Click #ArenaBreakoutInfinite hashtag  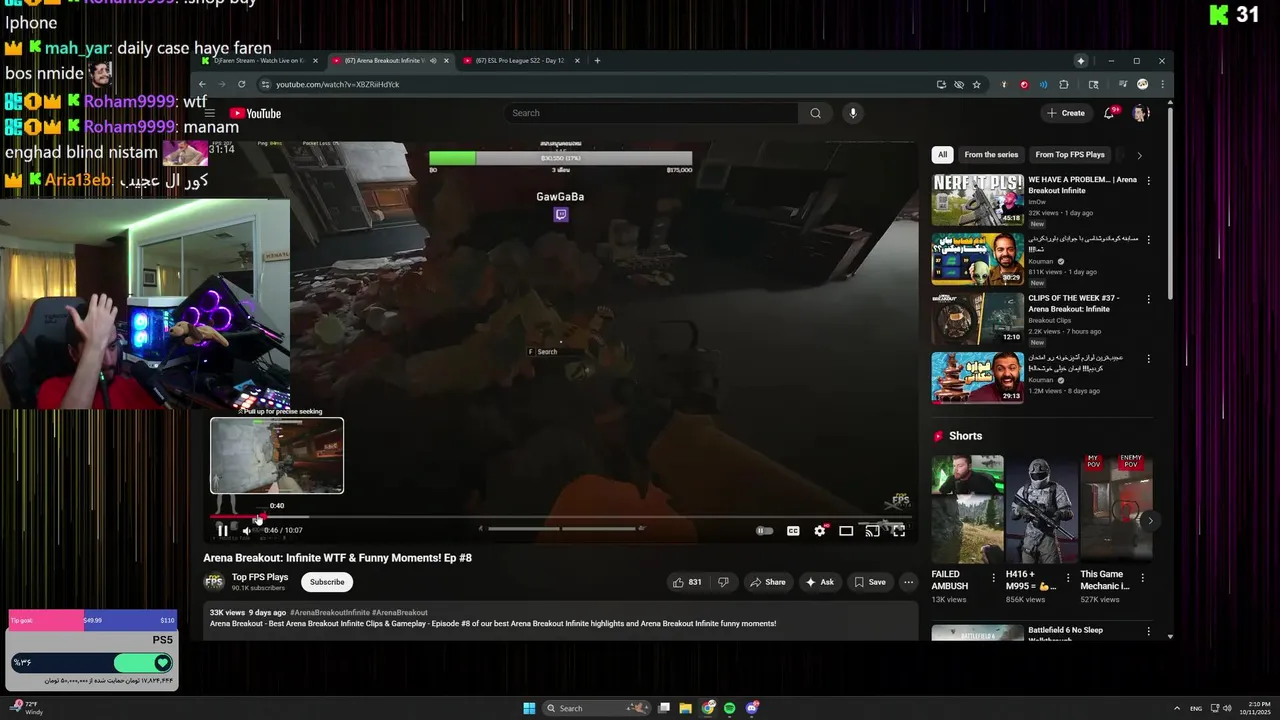330,612
